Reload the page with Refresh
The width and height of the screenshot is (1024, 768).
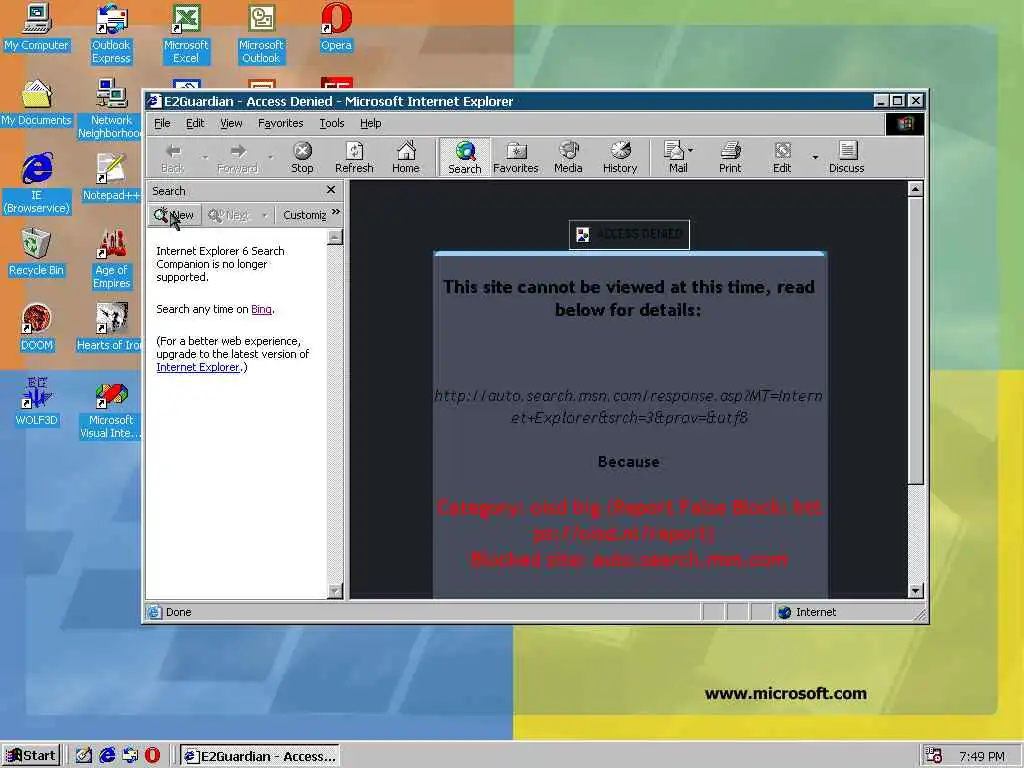[354, 158]
